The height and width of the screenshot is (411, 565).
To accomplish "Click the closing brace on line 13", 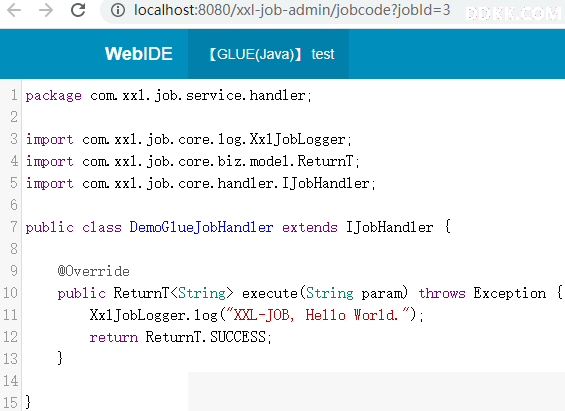I will point(60,359).
